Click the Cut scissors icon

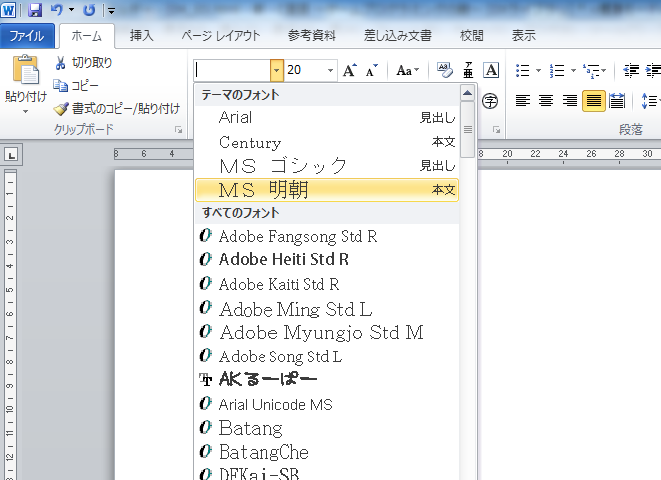(61, 63)
